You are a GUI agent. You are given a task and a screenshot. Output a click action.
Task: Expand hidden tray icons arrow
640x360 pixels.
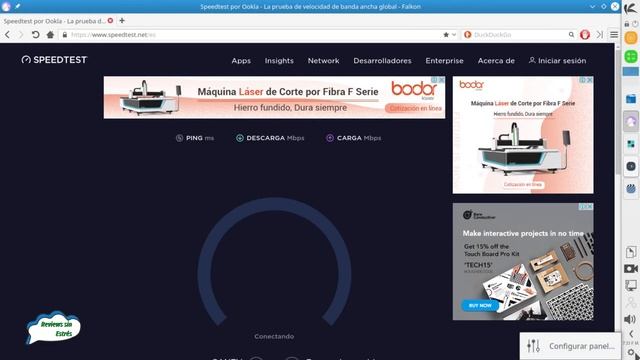[x=631, y=334]
